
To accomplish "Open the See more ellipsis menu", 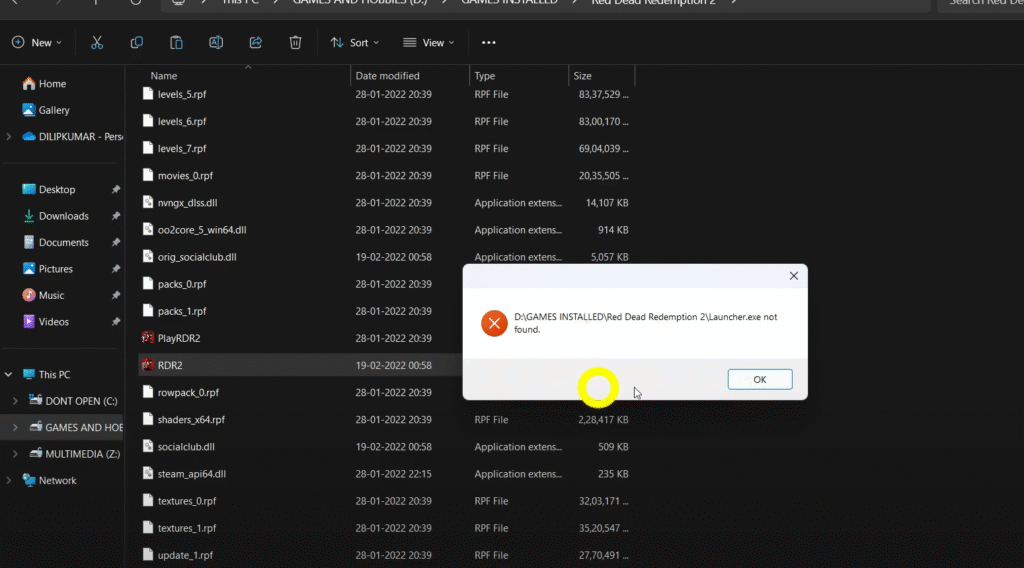I will tap(488, 42).
